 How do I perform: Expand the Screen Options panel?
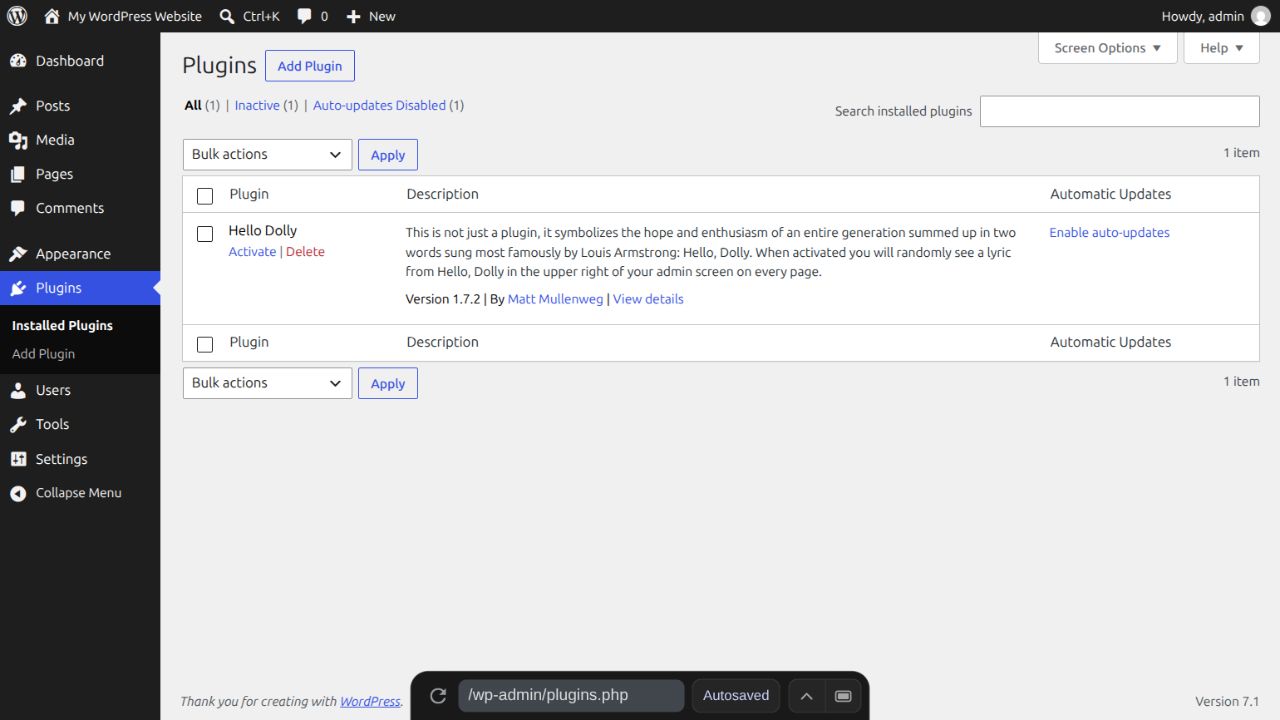tap(1108, 48)
